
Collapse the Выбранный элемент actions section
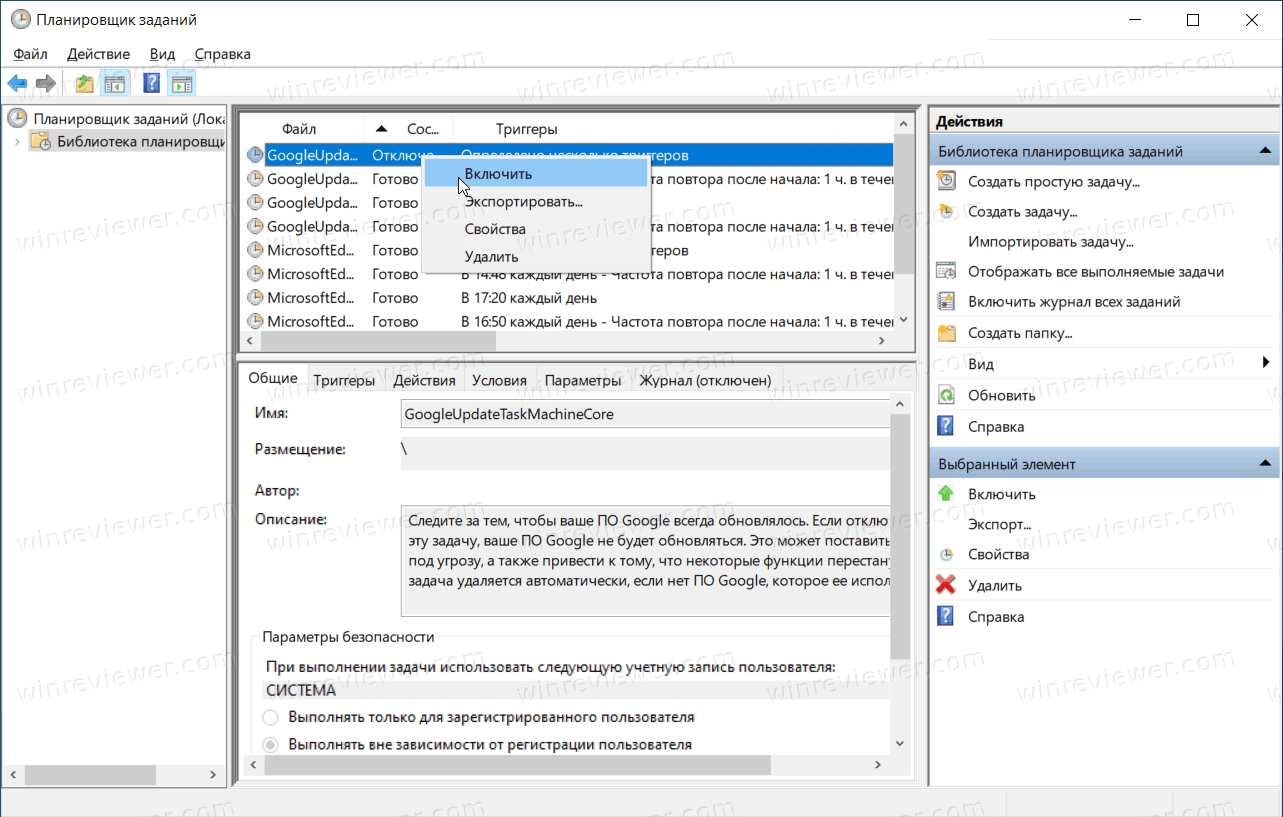pos(1265,464)
